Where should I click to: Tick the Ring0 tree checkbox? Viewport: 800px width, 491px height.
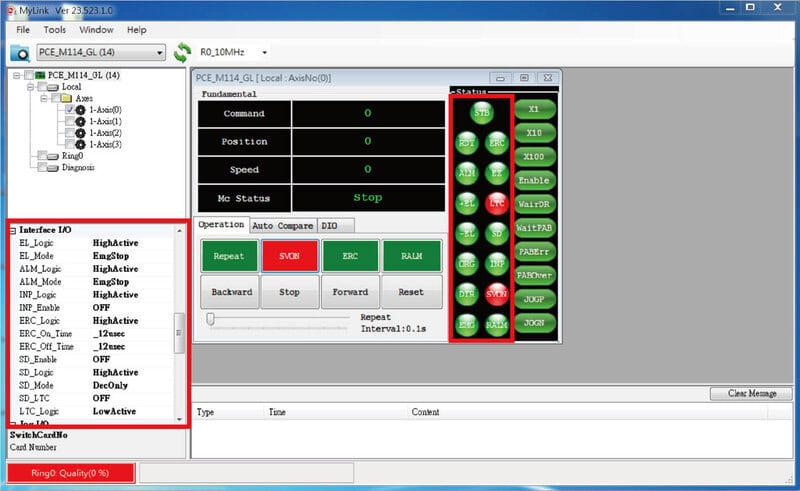pyautogui.click(x=42, y=156)
